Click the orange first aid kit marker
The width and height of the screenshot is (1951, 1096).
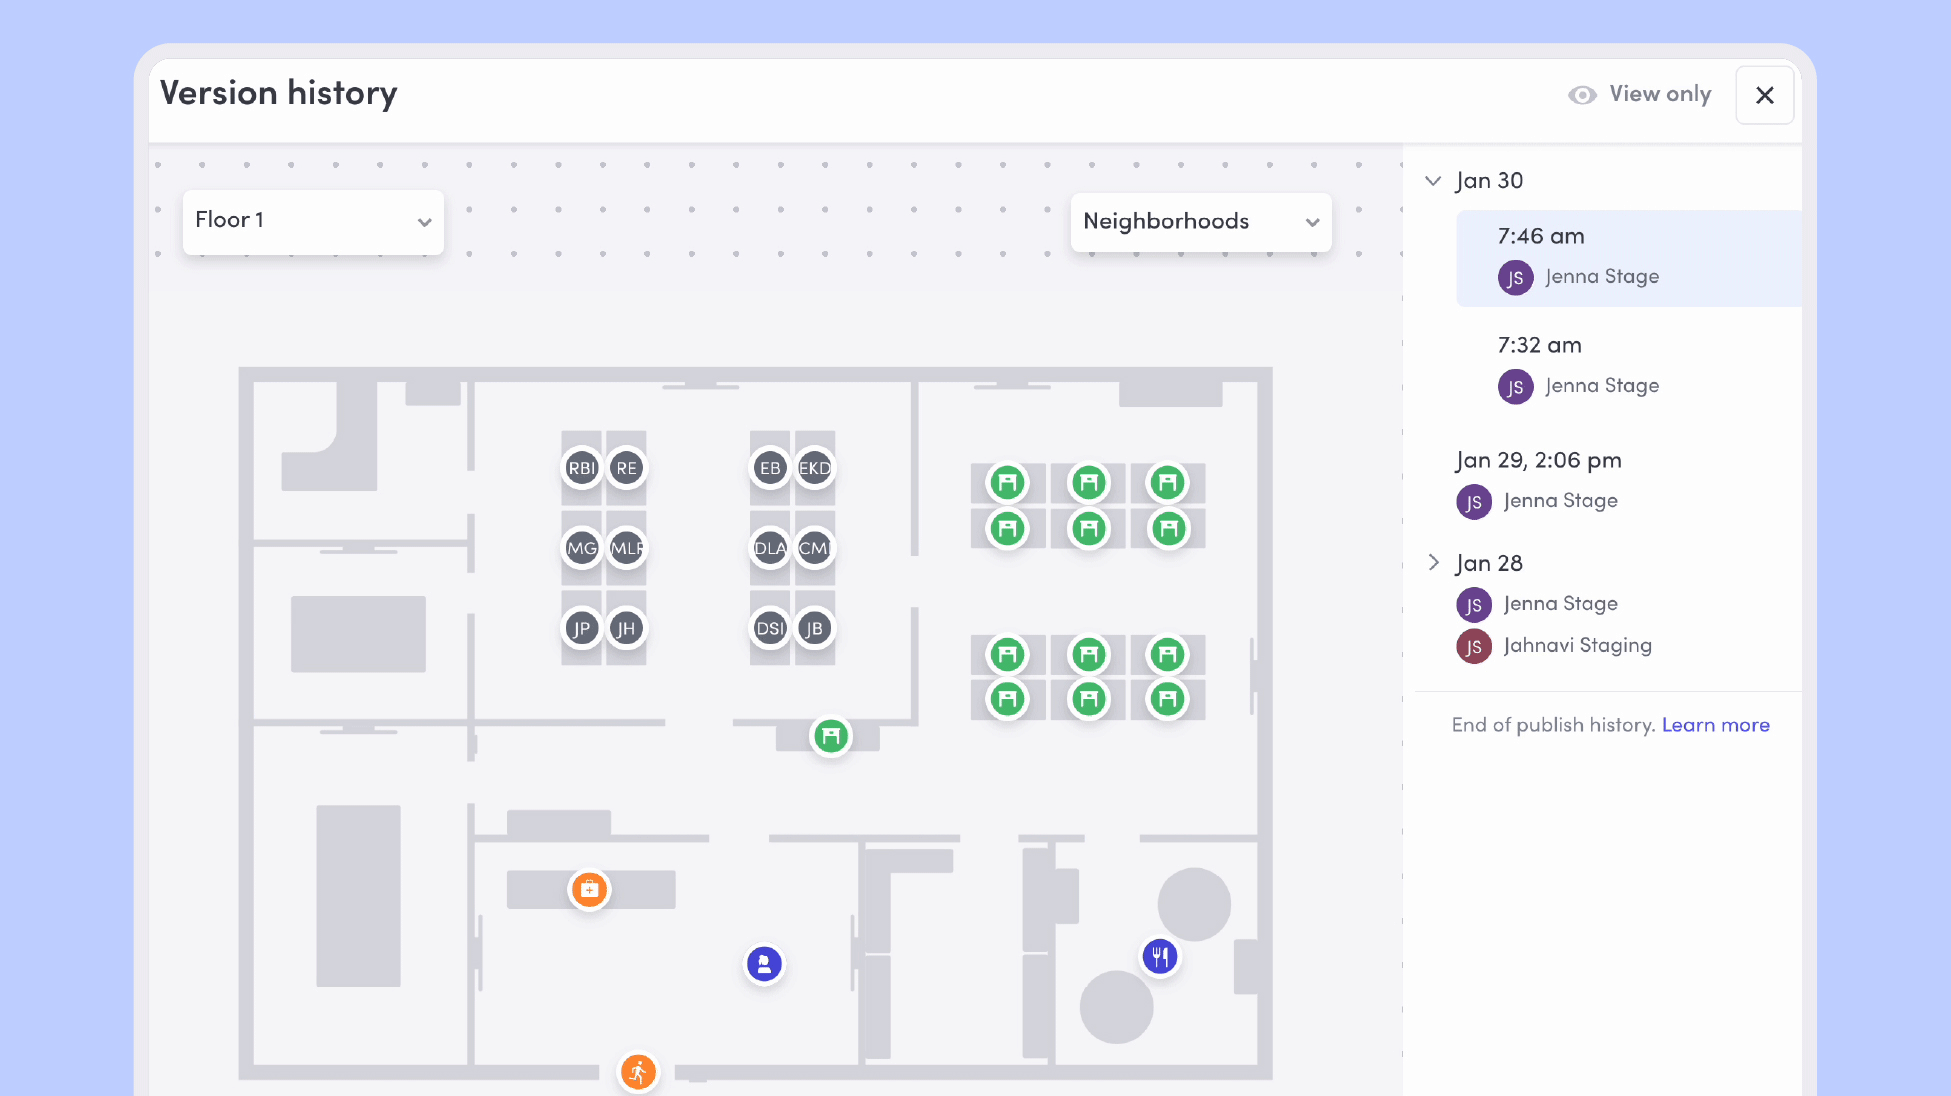[x=589, y=889]
